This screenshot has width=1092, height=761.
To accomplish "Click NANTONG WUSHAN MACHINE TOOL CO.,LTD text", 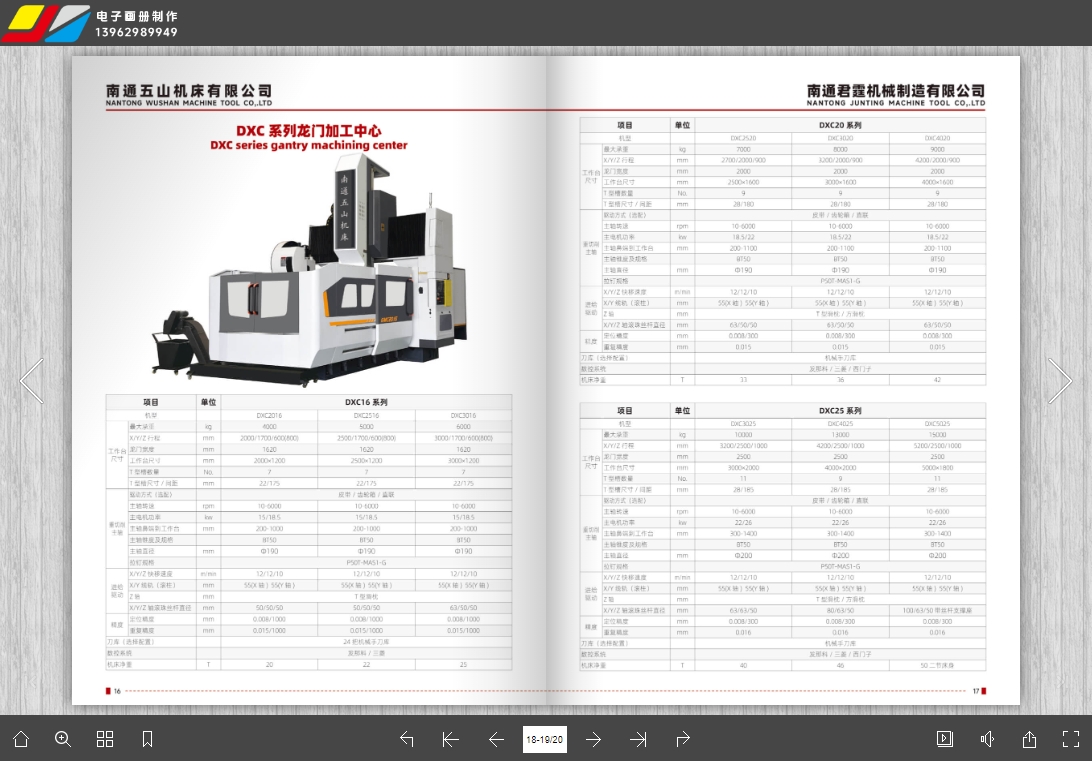I will coord(189,103).
